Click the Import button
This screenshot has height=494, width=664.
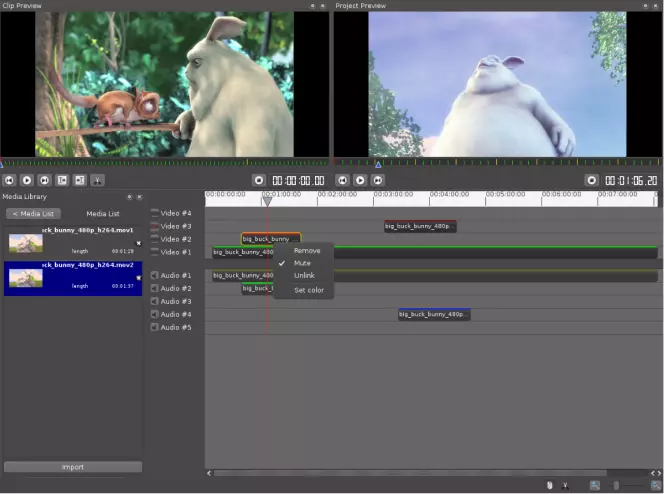pos(73,467)
